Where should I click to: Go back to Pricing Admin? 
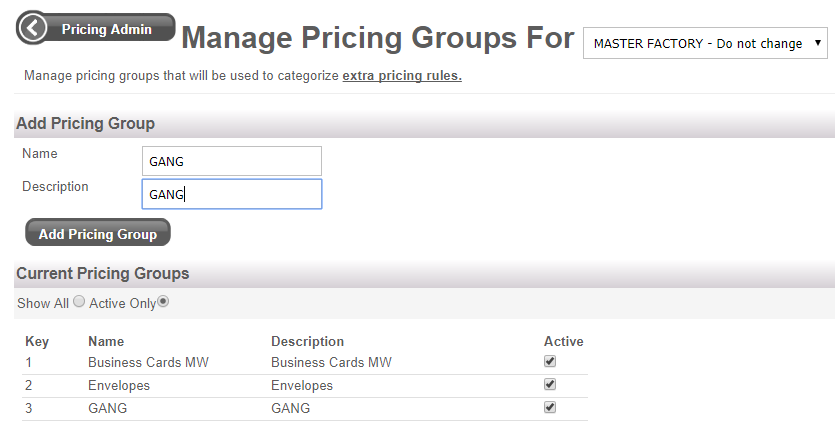[x=106, y=29]
